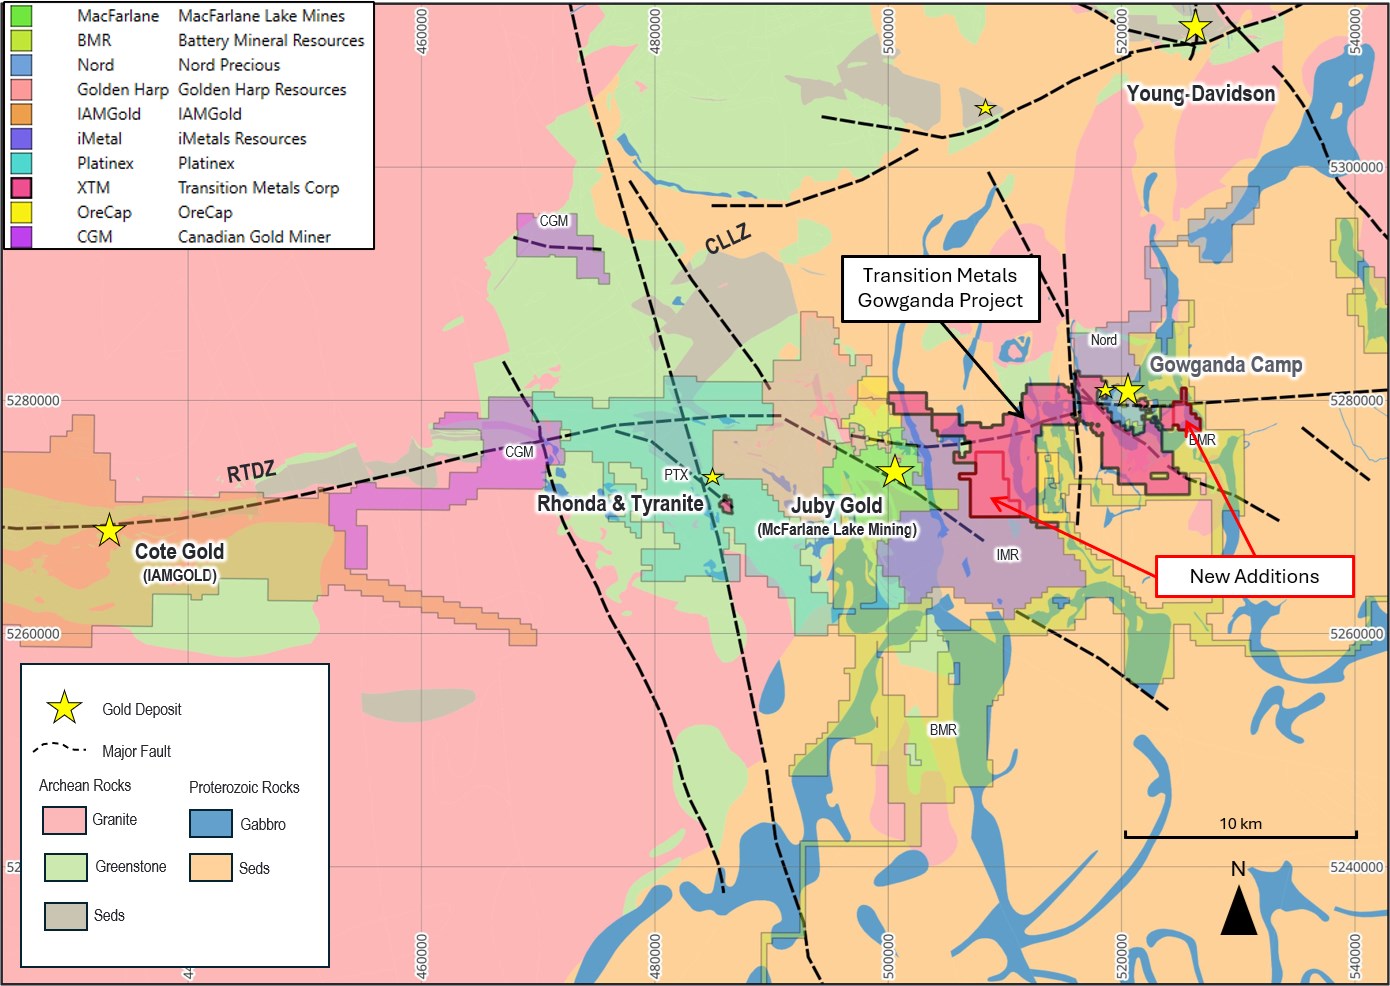
Task: Click the Granite rock swatch
Action: [64, 820]
